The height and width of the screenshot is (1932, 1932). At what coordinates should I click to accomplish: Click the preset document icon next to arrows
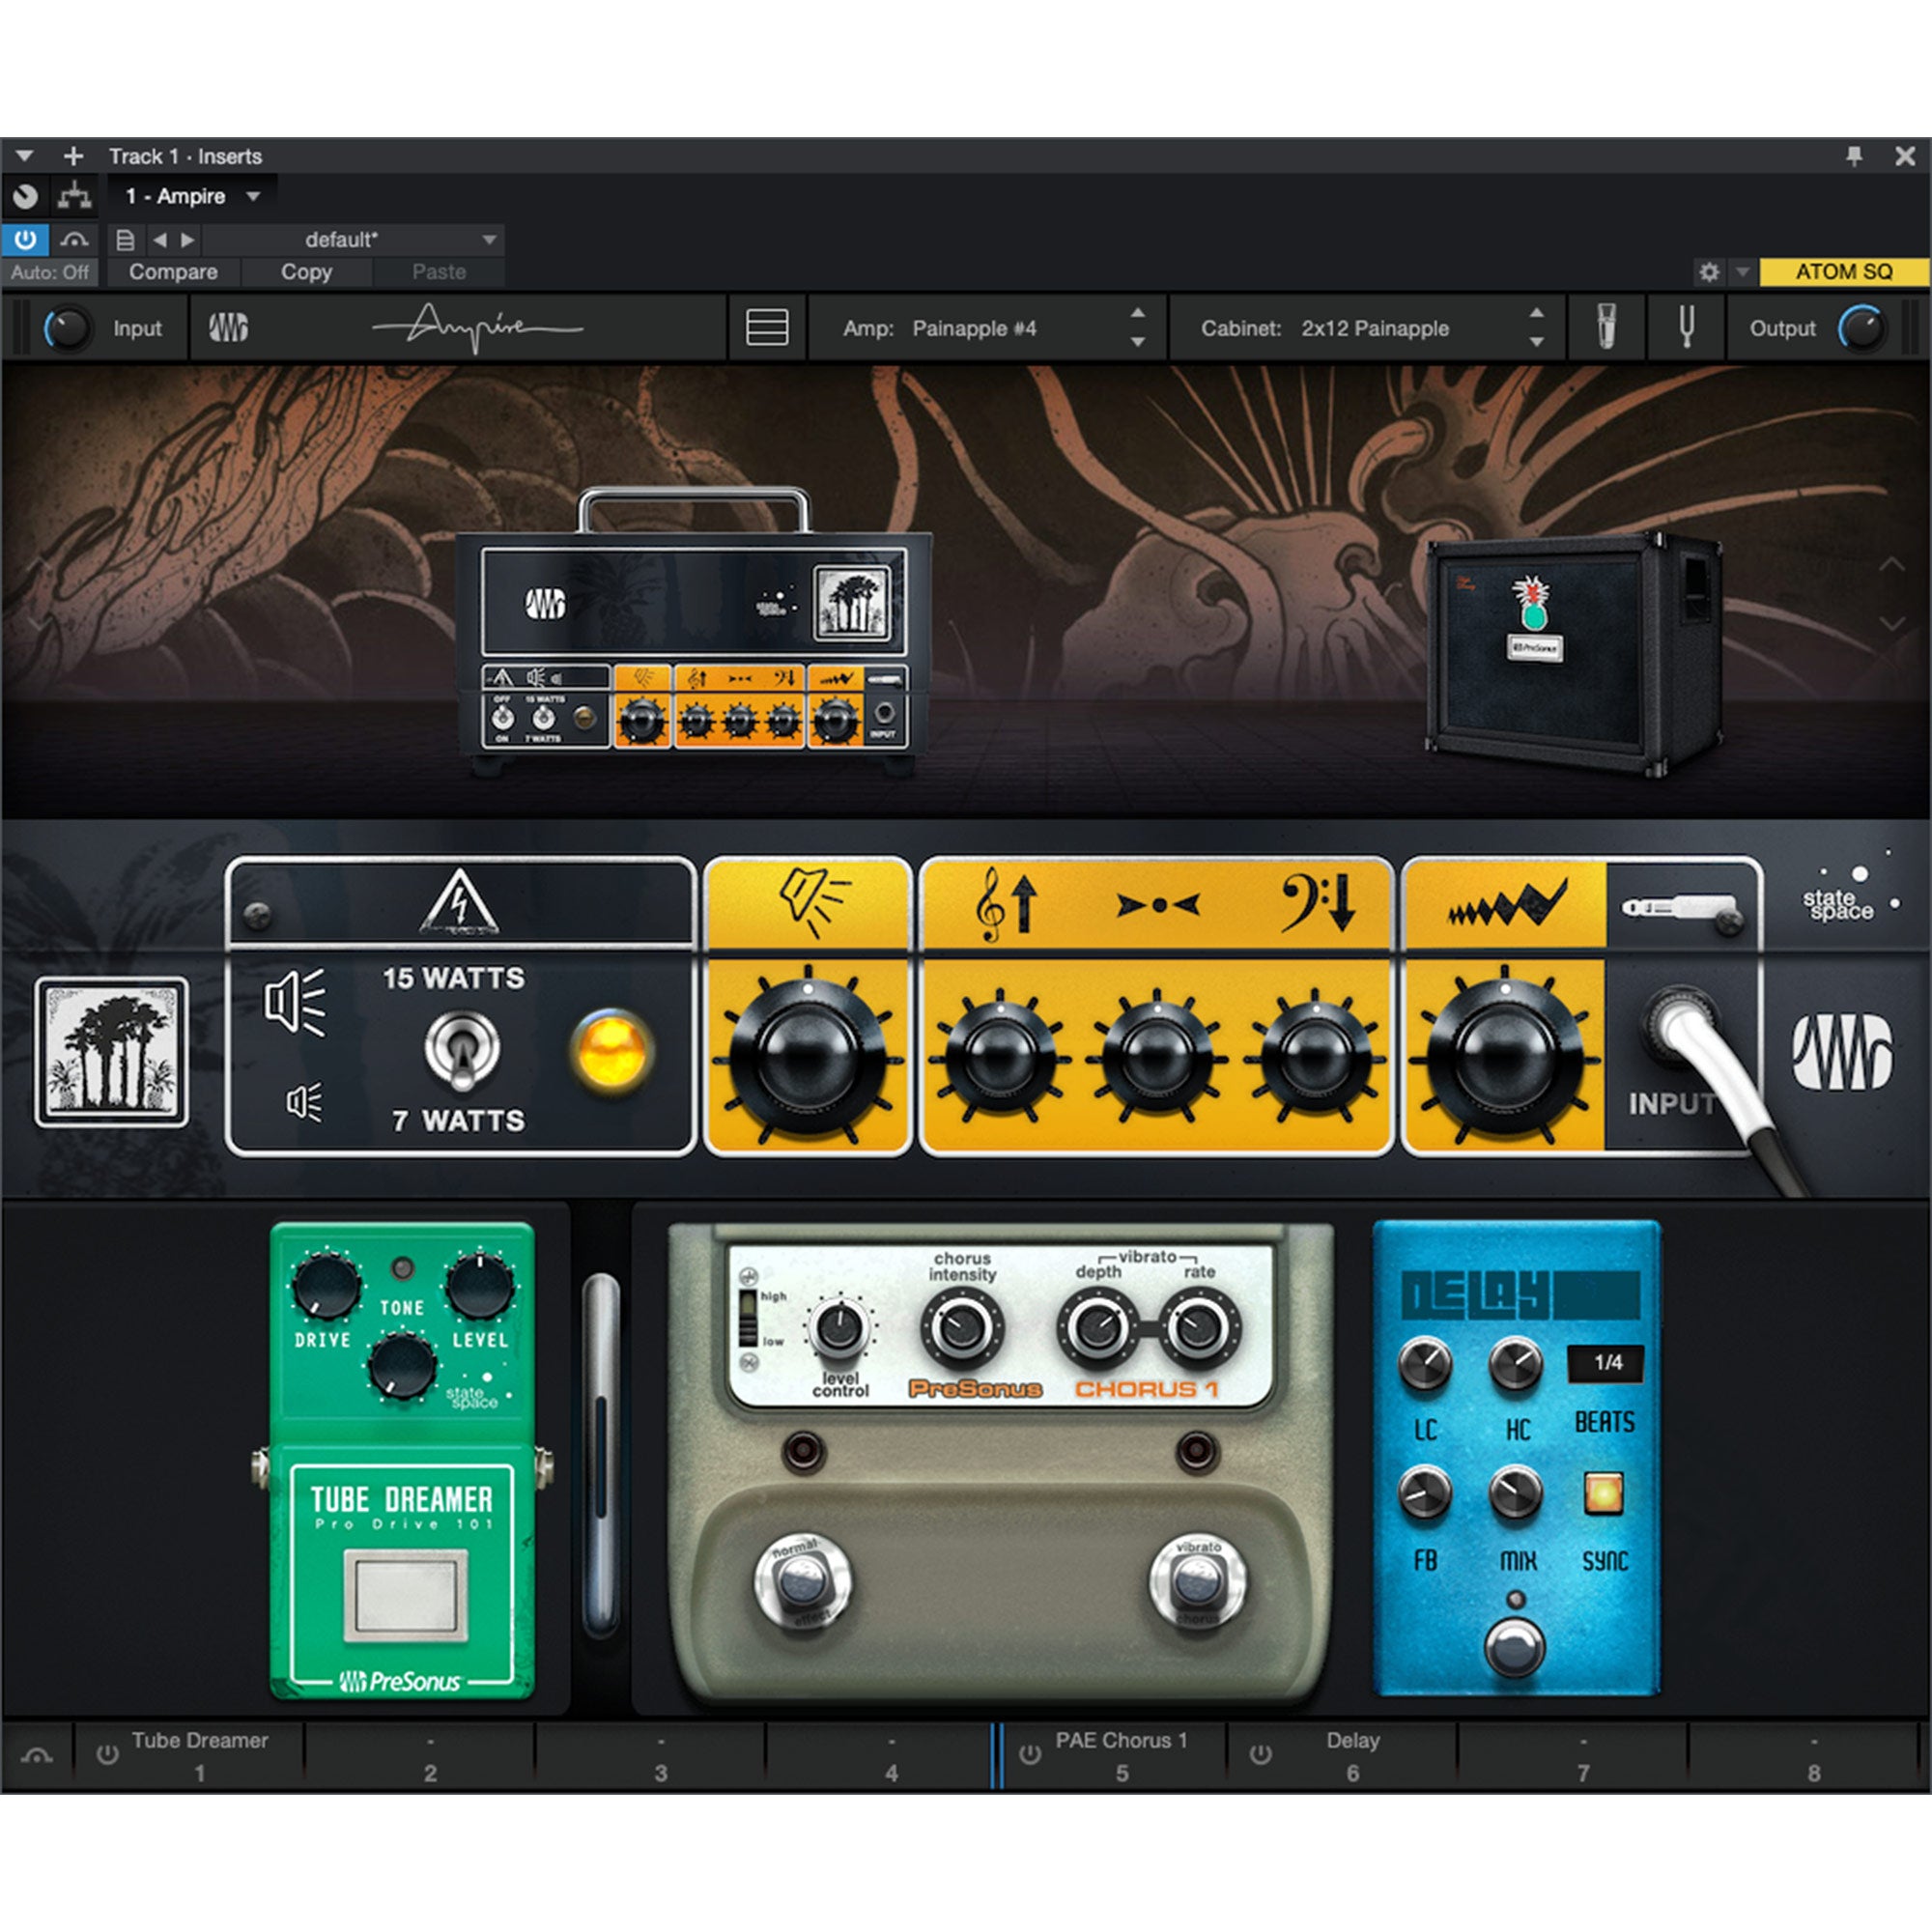[124, 239]
